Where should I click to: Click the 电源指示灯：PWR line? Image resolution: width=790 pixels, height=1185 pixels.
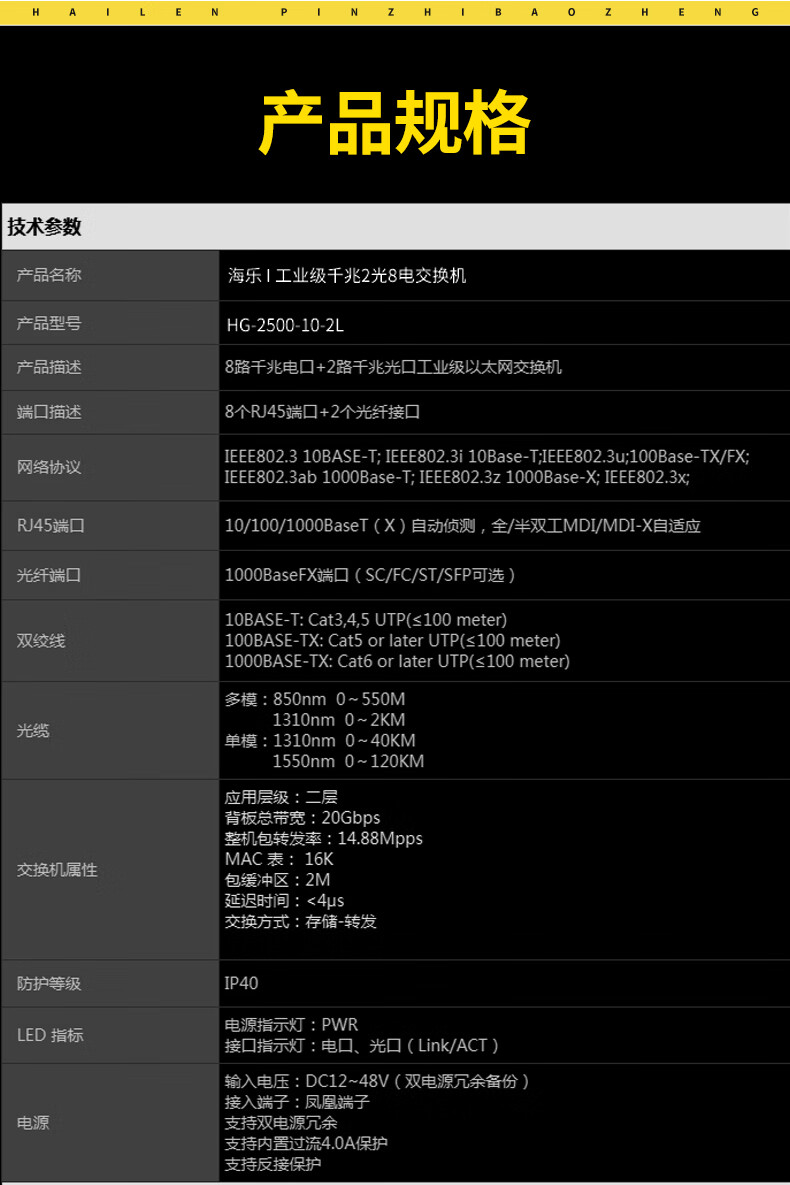[x=291, y=1025]
